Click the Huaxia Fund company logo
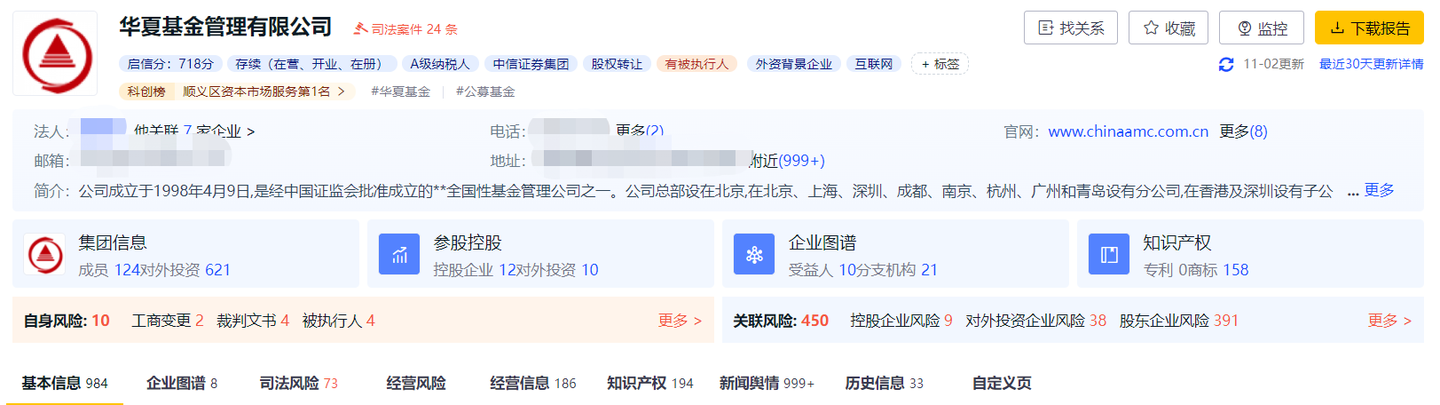This screenshot has width=1440, height=405. (55, 54)
